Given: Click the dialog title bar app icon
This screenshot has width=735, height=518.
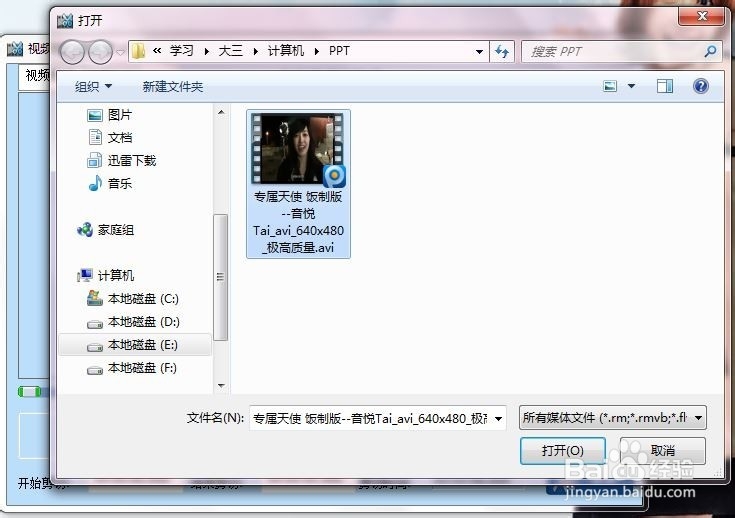Looking at the screenshot, I should coord(65,21).
